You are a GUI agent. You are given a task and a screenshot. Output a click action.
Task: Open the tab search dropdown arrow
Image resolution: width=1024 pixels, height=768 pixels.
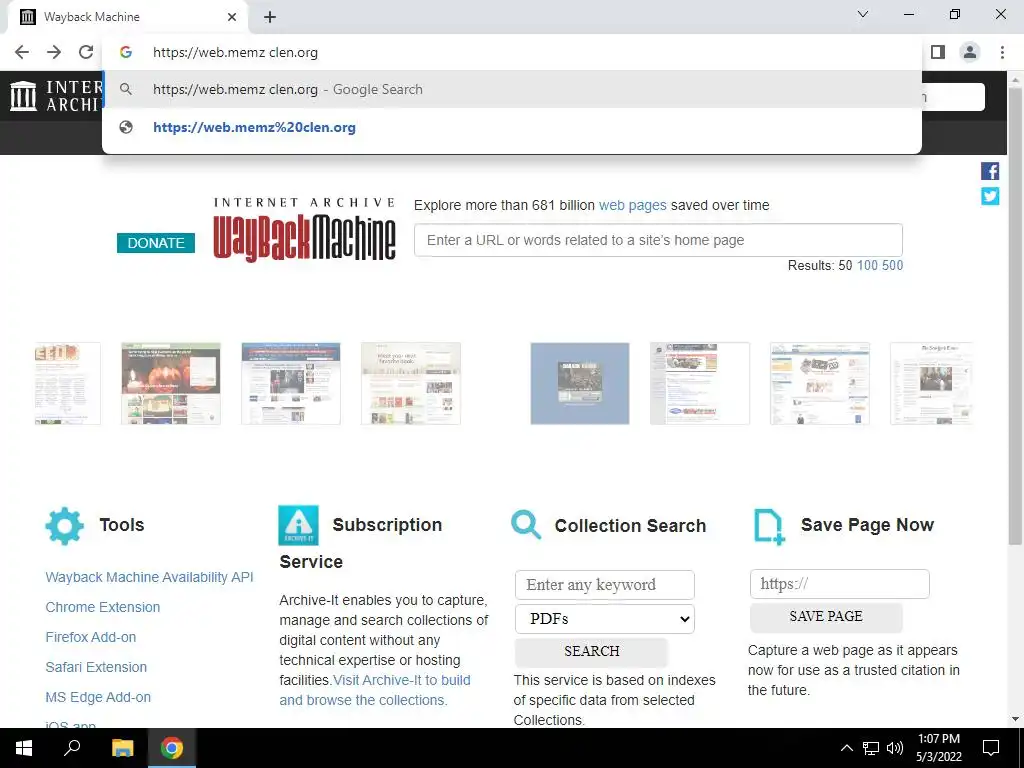[863, 14]
